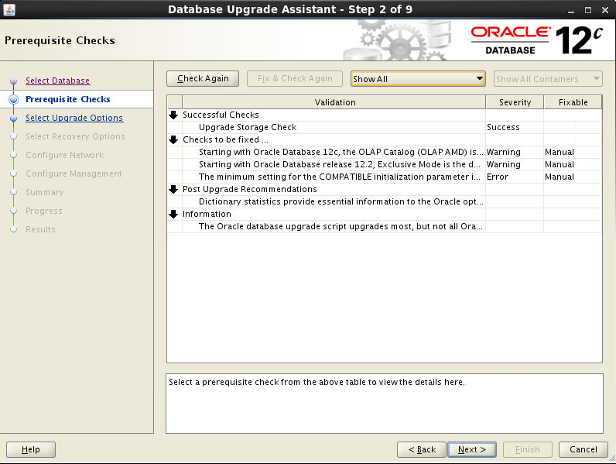Open the window menu icon in title bar
The width and height of the screenshot is (616, 464).
tap(9, 9)
